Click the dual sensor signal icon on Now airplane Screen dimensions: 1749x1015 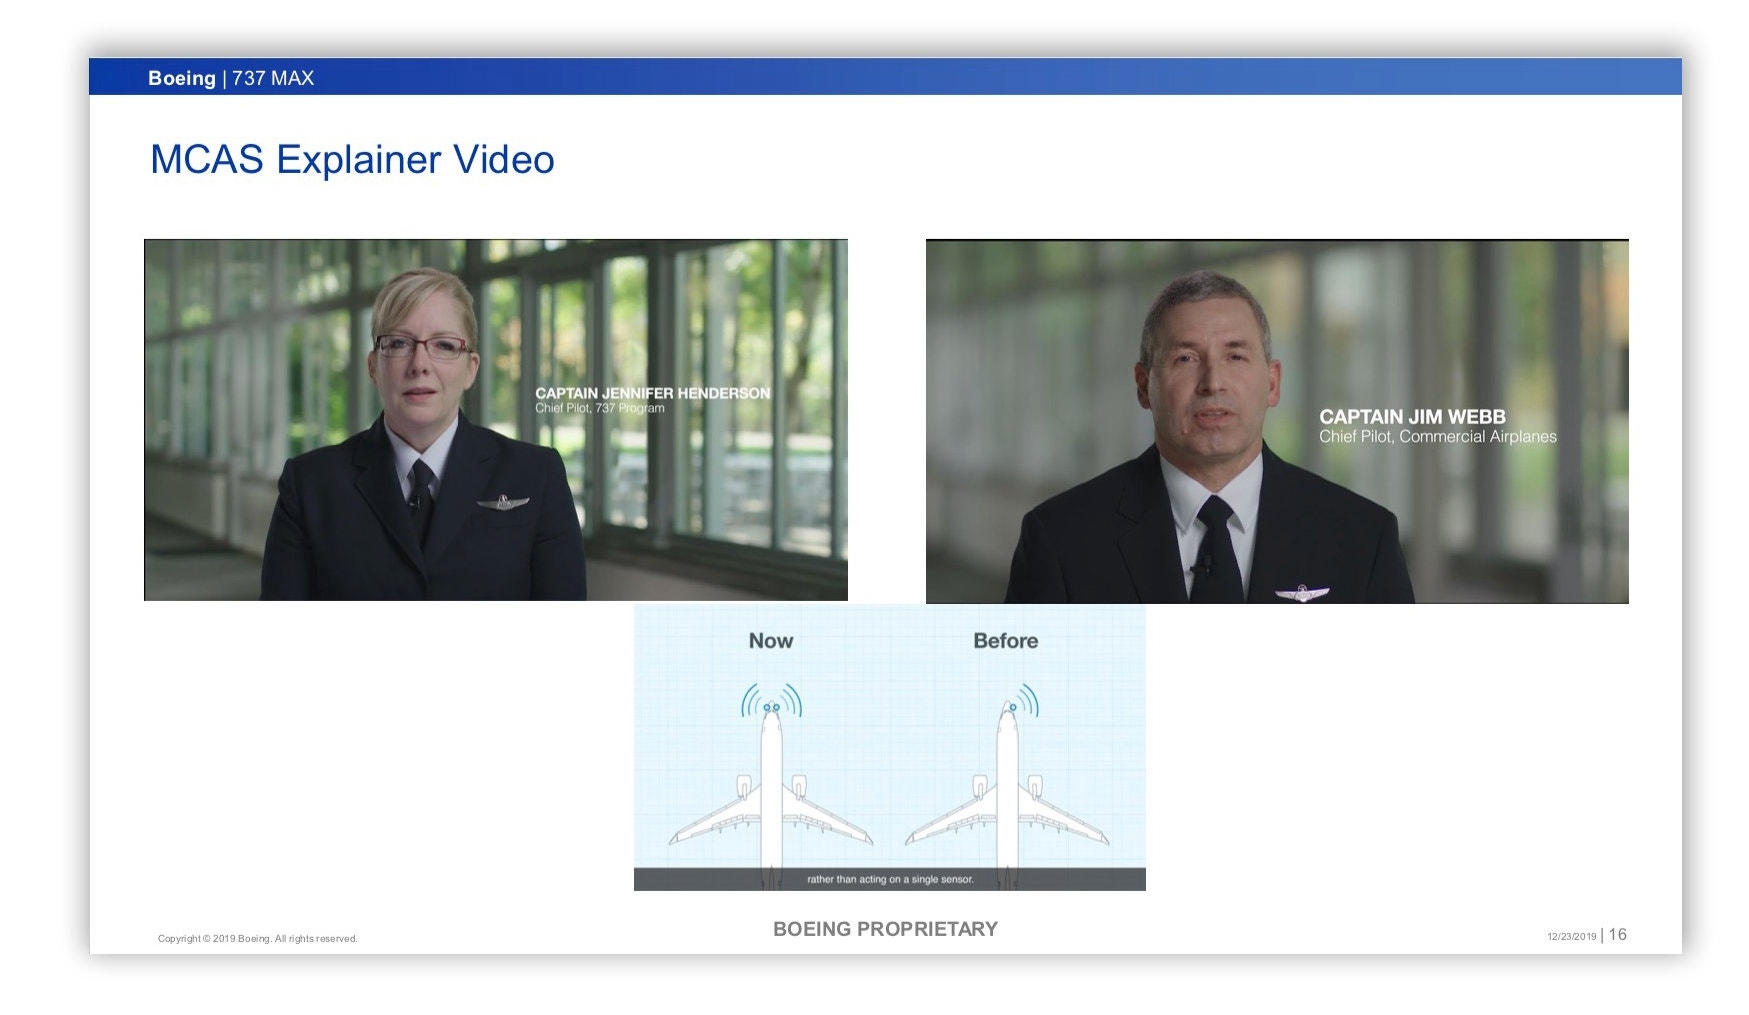[x=771, y=700]
